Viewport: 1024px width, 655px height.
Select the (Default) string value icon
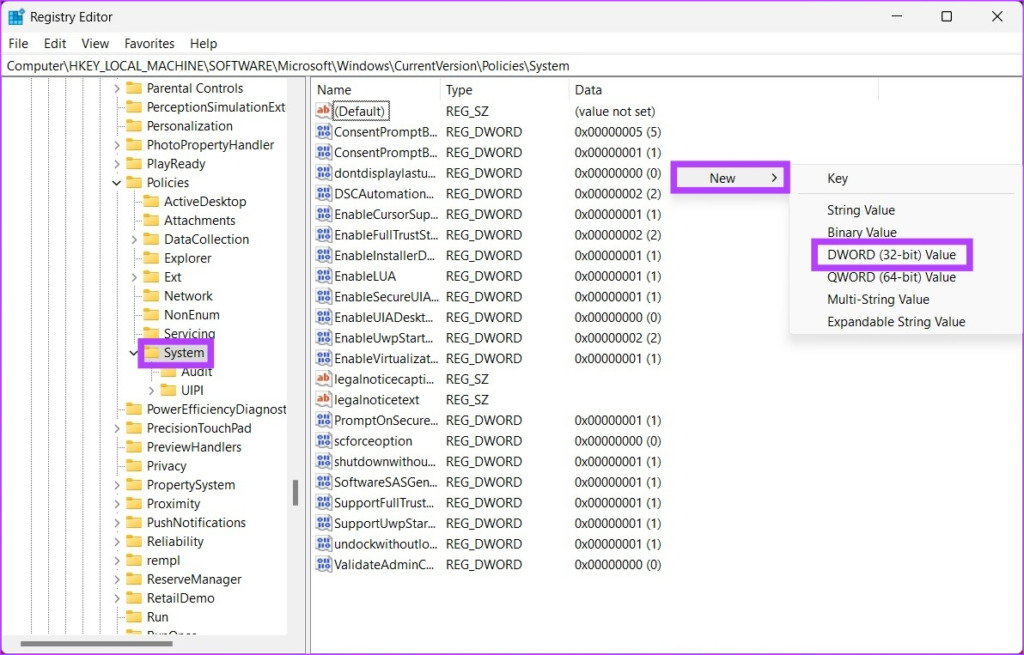pos(323,110)
